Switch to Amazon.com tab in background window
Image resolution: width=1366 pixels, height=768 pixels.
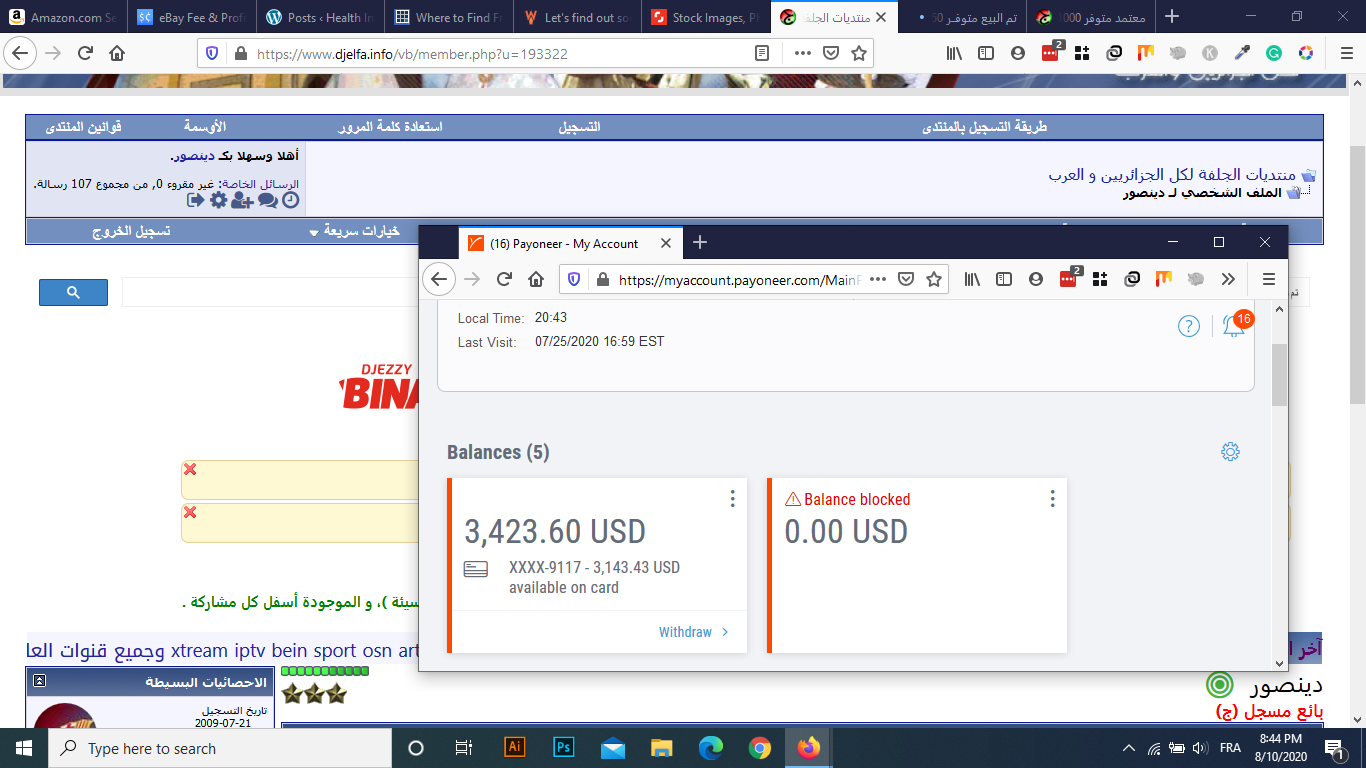click(x=64, y=17)
